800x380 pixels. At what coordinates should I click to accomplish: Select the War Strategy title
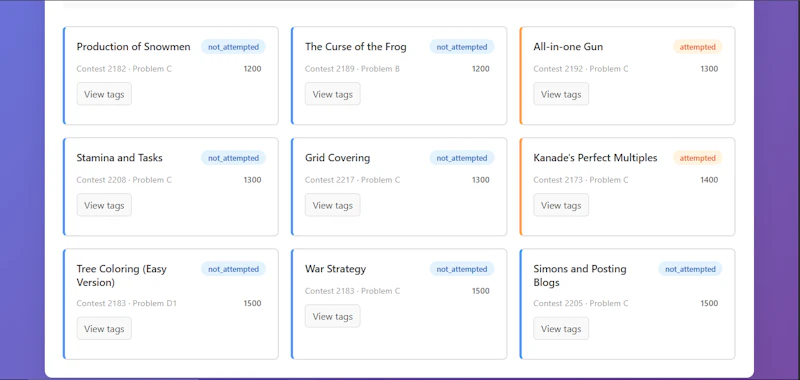[335, 269]
